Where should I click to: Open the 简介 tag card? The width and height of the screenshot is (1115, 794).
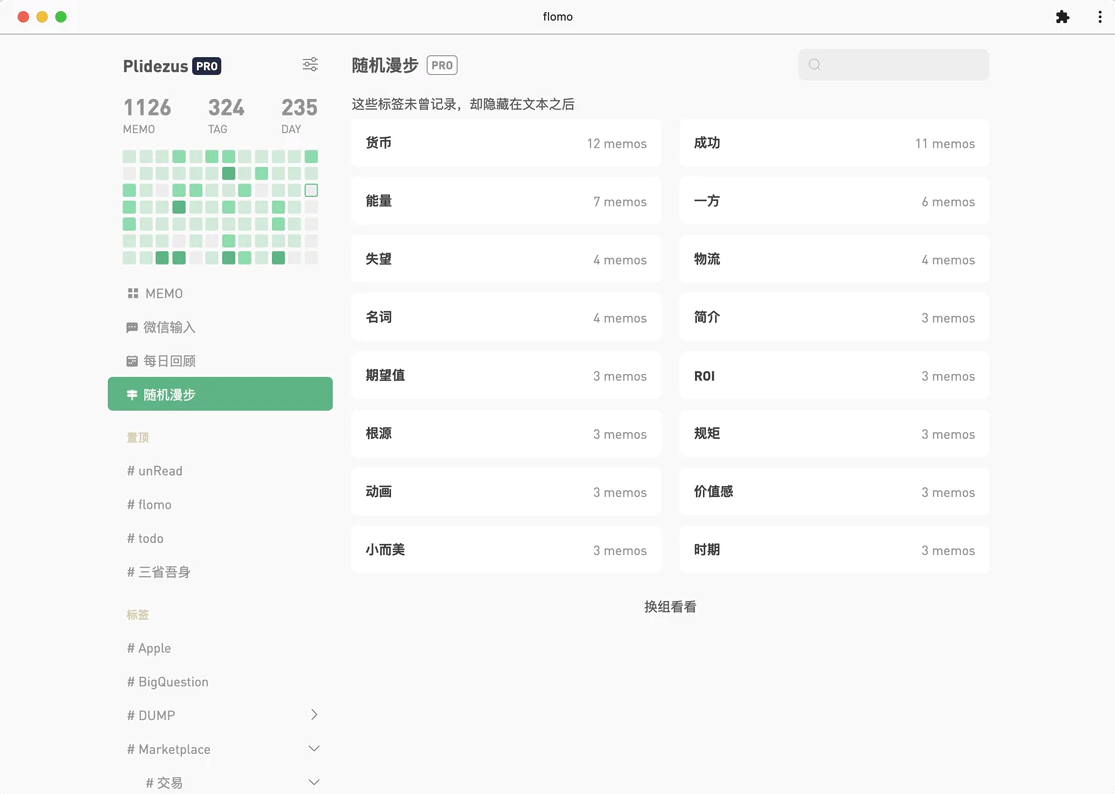834,318
